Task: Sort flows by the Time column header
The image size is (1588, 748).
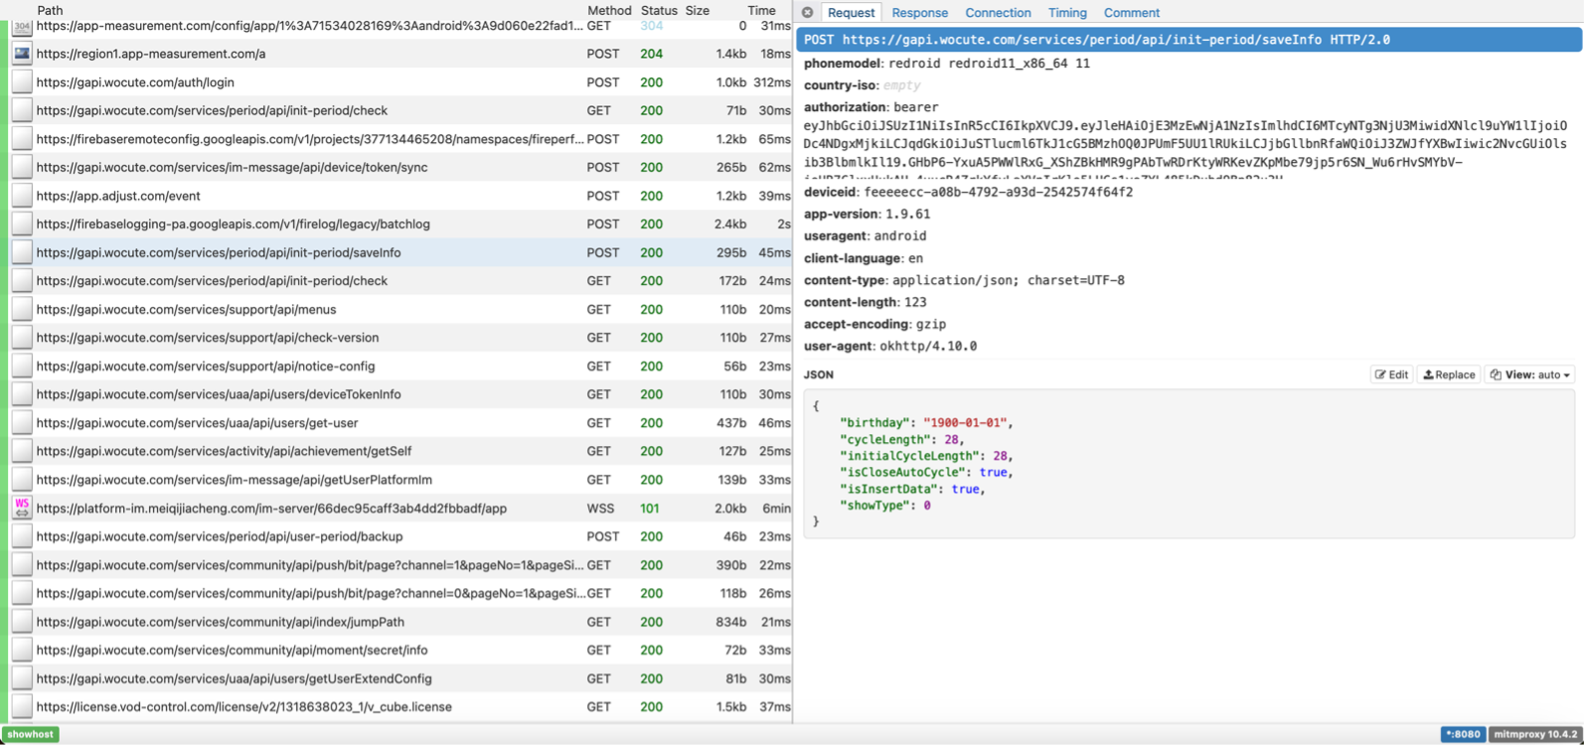Action: pos(761,10)
